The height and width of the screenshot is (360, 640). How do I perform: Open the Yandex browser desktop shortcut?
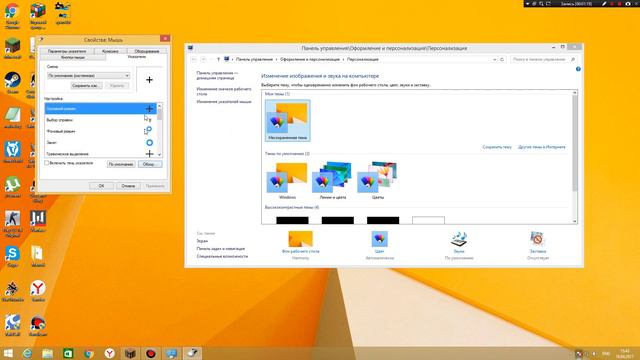coord(38,291)
